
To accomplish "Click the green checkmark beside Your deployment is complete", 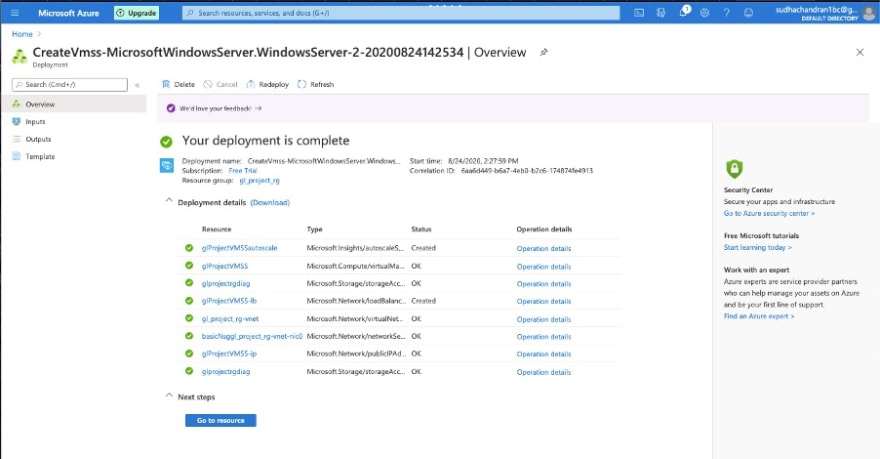I will tap(166, 141).
